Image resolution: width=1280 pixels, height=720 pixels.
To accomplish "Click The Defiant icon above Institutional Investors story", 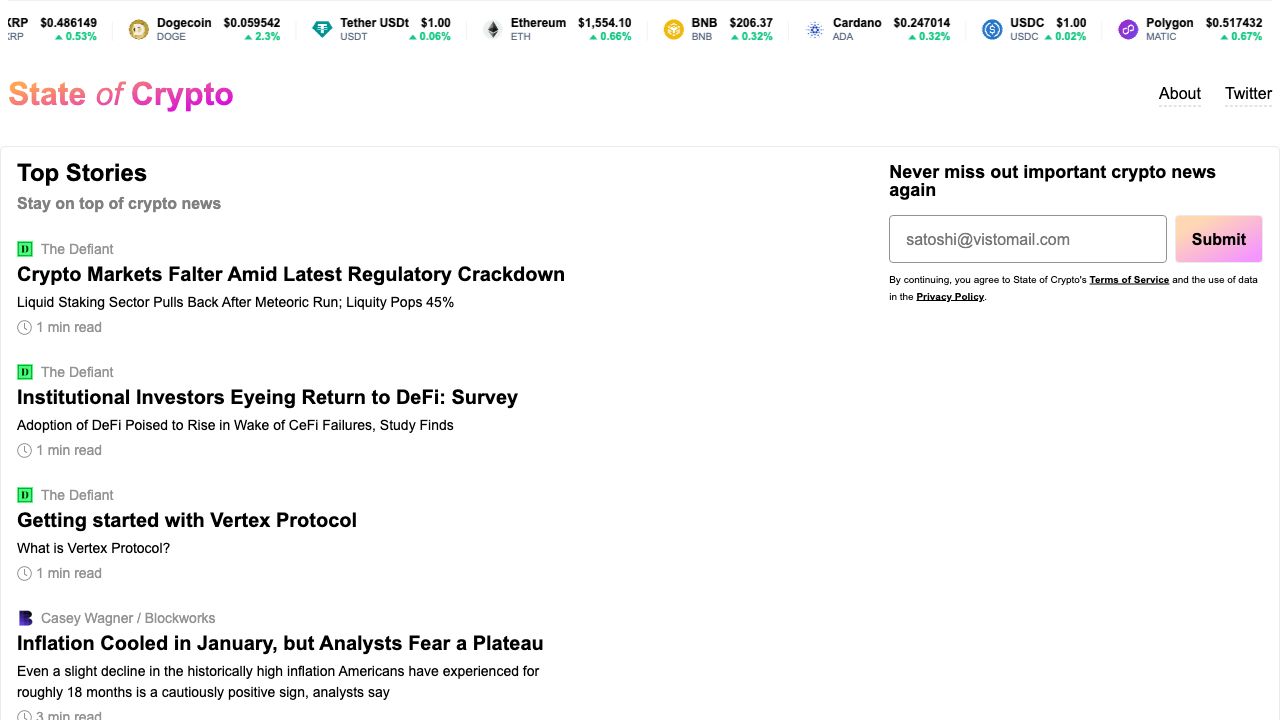I will pos(25,372).
